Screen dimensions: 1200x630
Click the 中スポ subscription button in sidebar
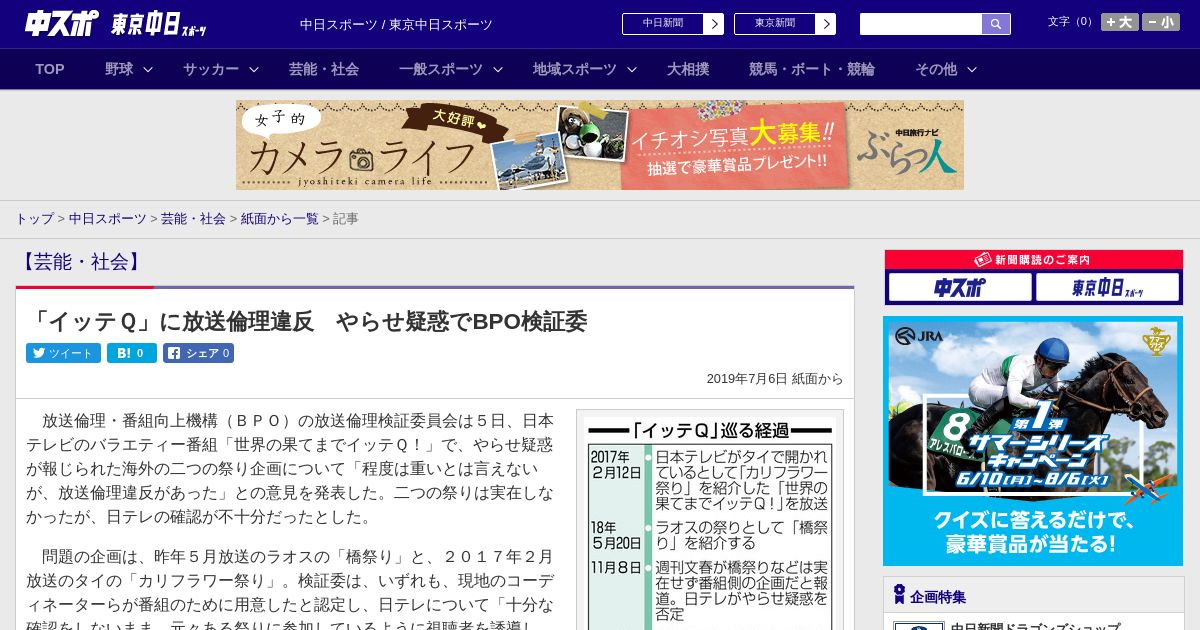[x=960, y=288]
